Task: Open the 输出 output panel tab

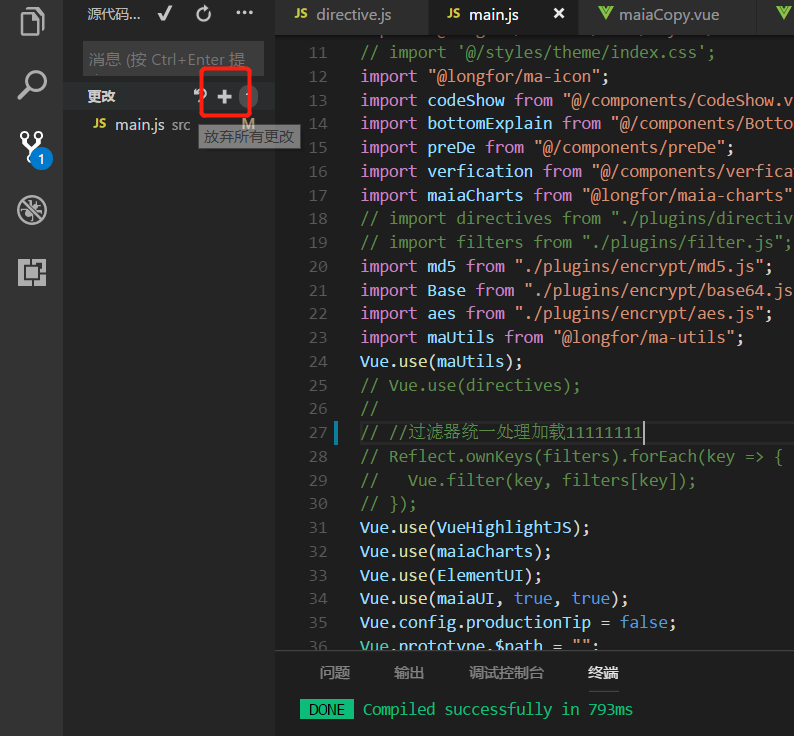Action: point(409,673)
